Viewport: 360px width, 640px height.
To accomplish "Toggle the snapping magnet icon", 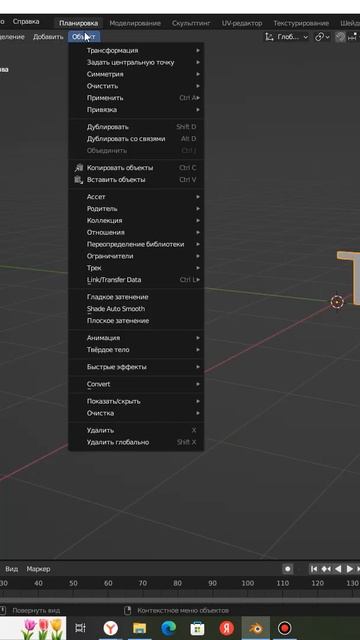I will [340, 37].
